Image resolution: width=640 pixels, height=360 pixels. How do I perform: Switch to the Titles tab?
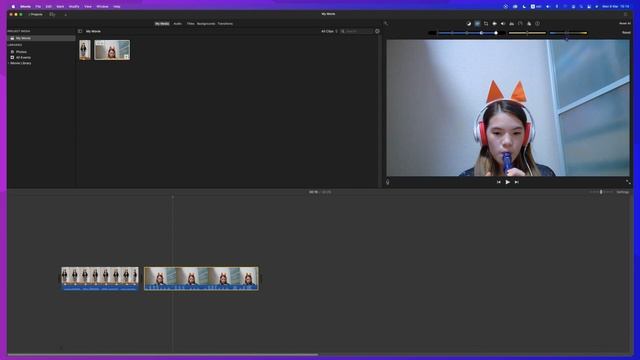pos(190,24)
